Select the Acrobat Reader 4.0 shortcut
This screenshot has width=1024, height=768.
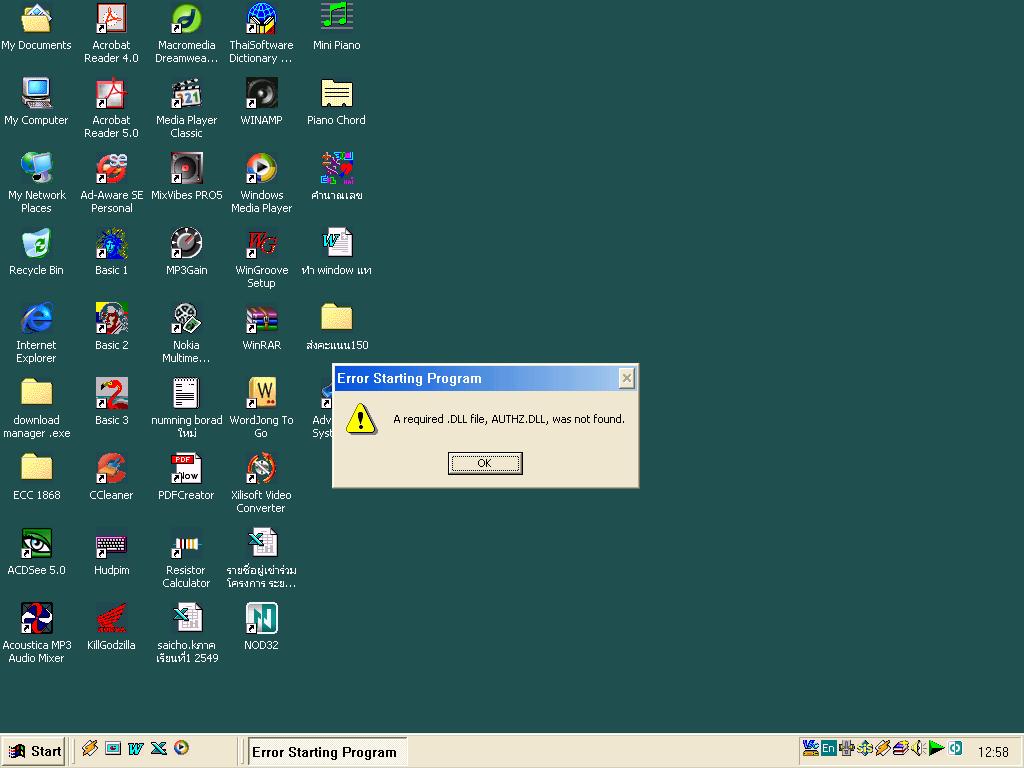coord(111,33)
